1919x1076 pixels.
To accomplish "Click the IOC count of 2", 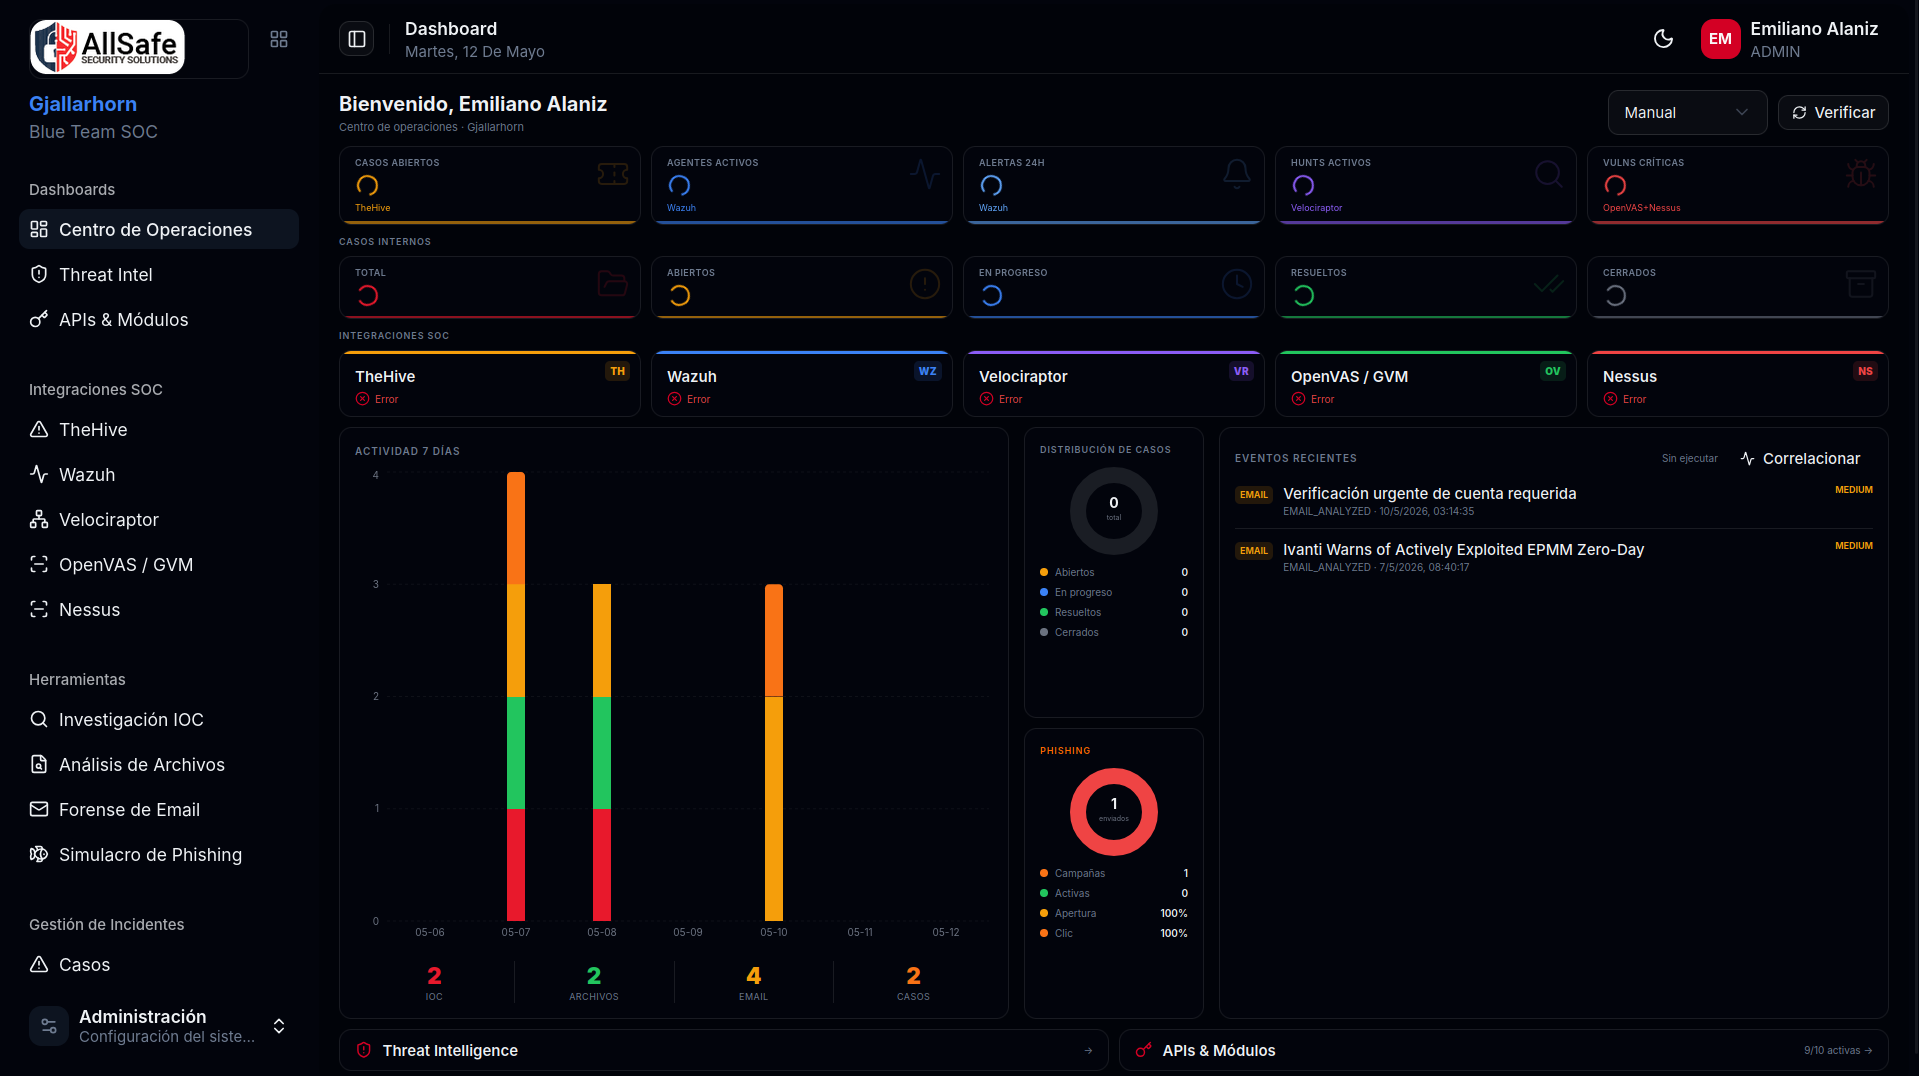I will pyautogui.click(x=434, y=975).
